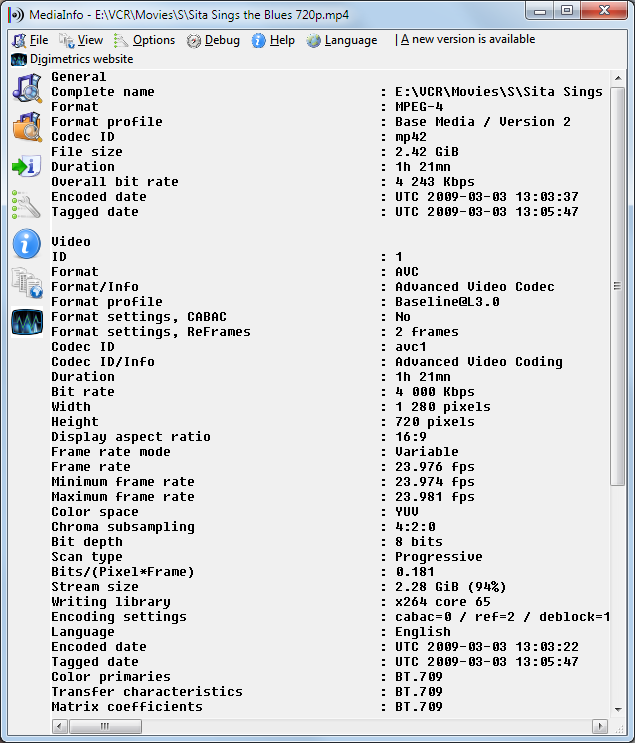Click the 'UTC 2009-03-03 13:03:37' encoded date

click(x=487, y=197)
